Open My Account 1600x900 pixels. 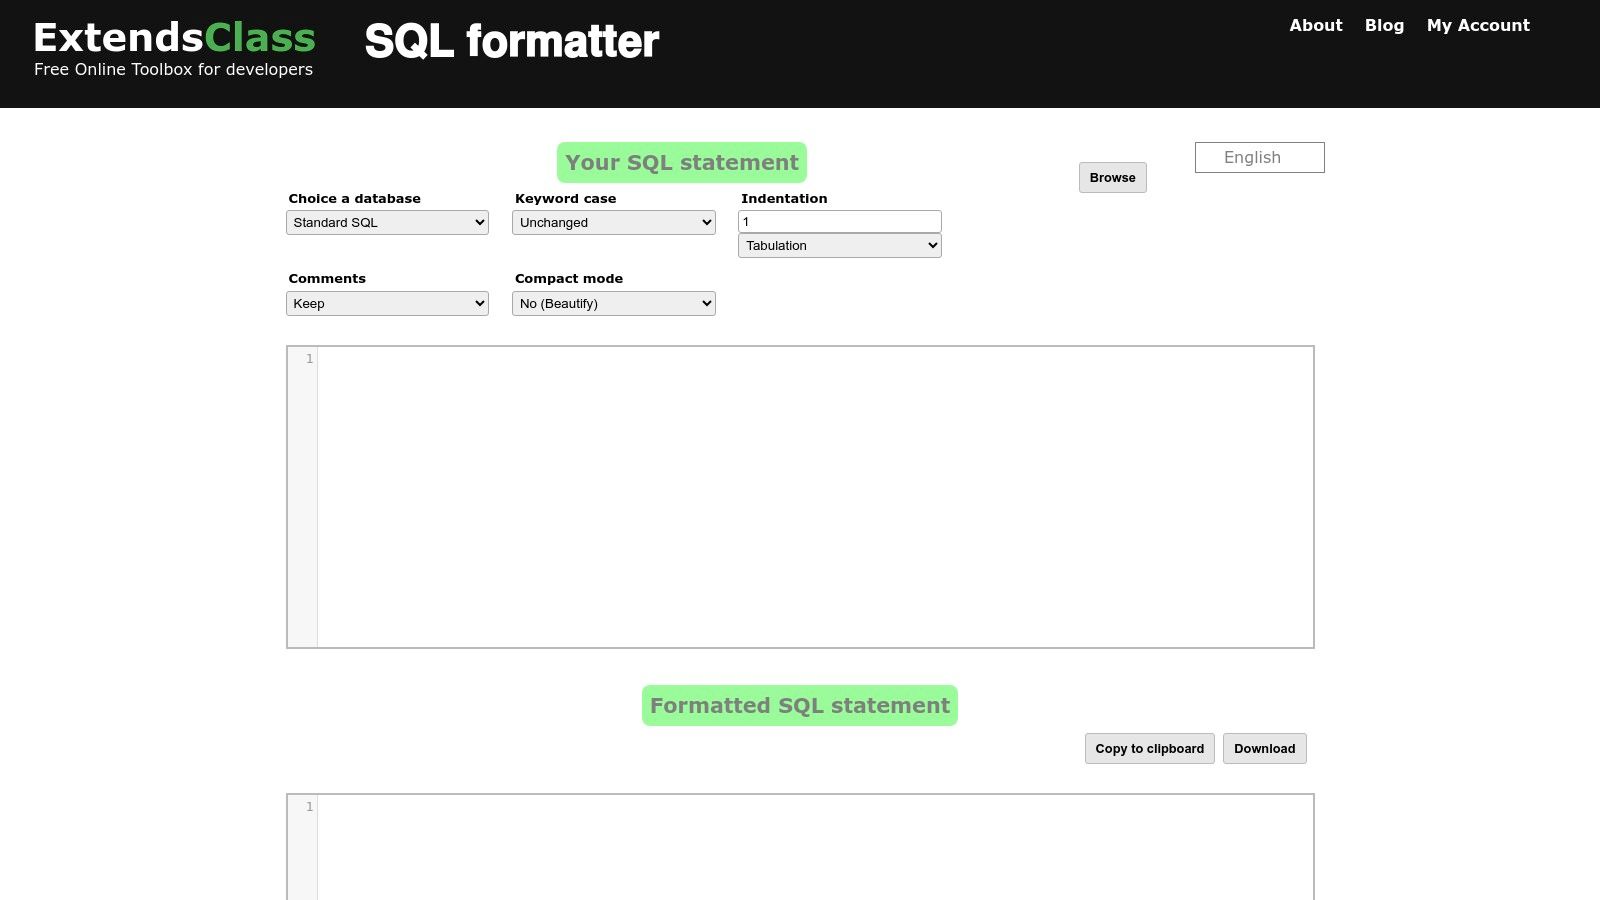pyautogui.click(x=1478, y=25)
